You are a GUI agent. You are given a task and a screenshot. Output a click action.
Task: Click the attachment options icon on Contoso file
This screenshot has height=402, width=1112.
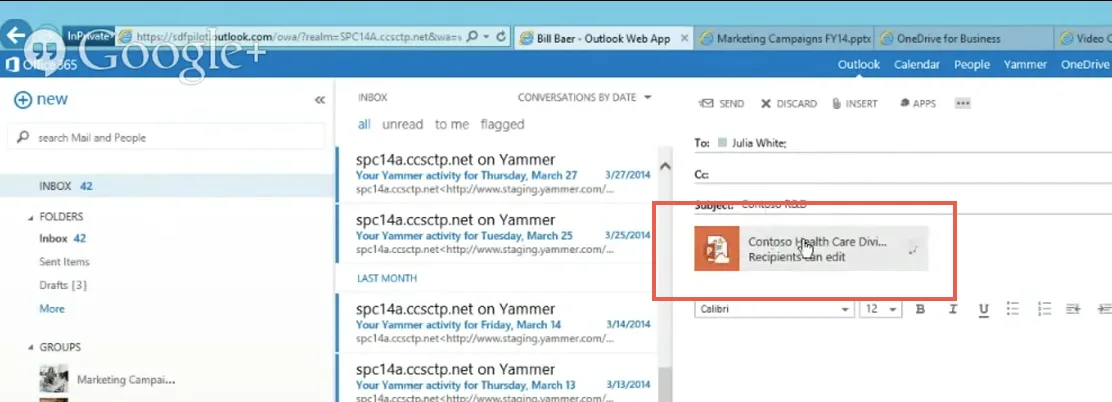913,248
